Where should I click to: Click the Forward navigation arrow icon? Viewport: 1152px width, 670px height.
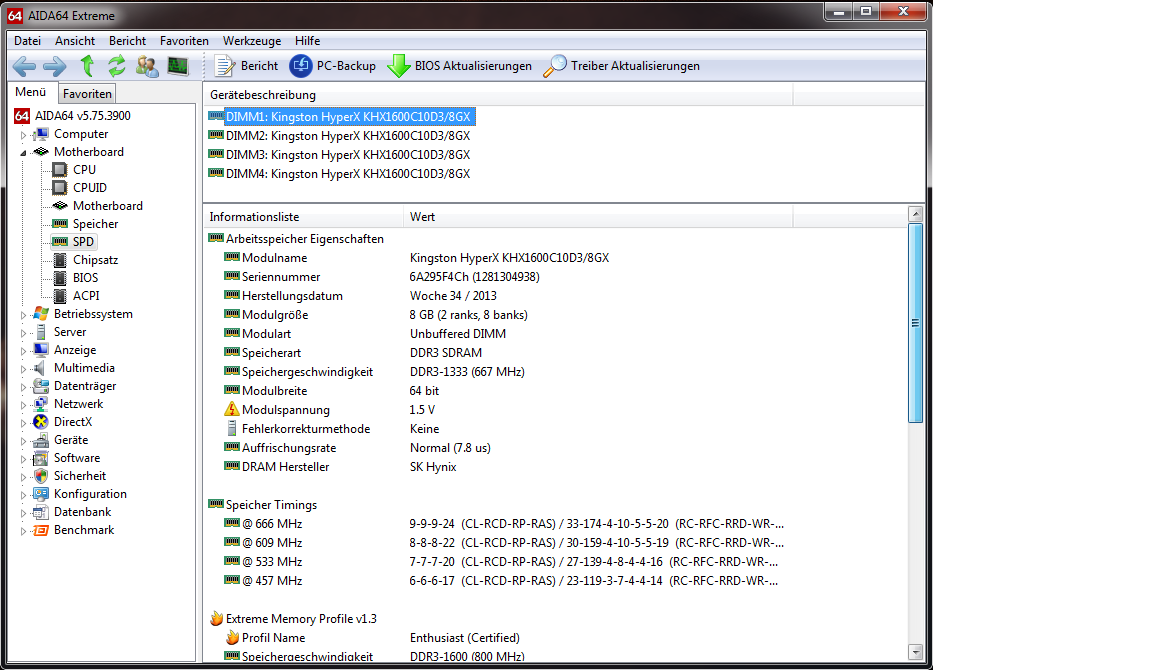click(x=54, y=66)
